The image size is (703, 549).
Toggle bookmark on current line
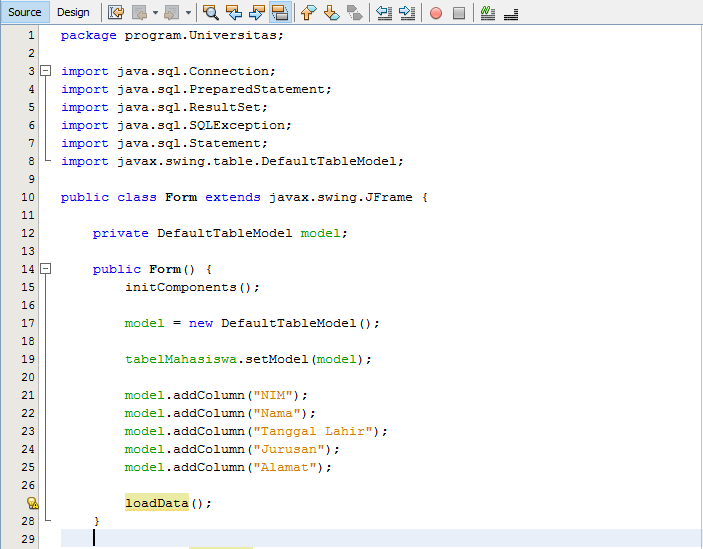[x=355, y=13]
